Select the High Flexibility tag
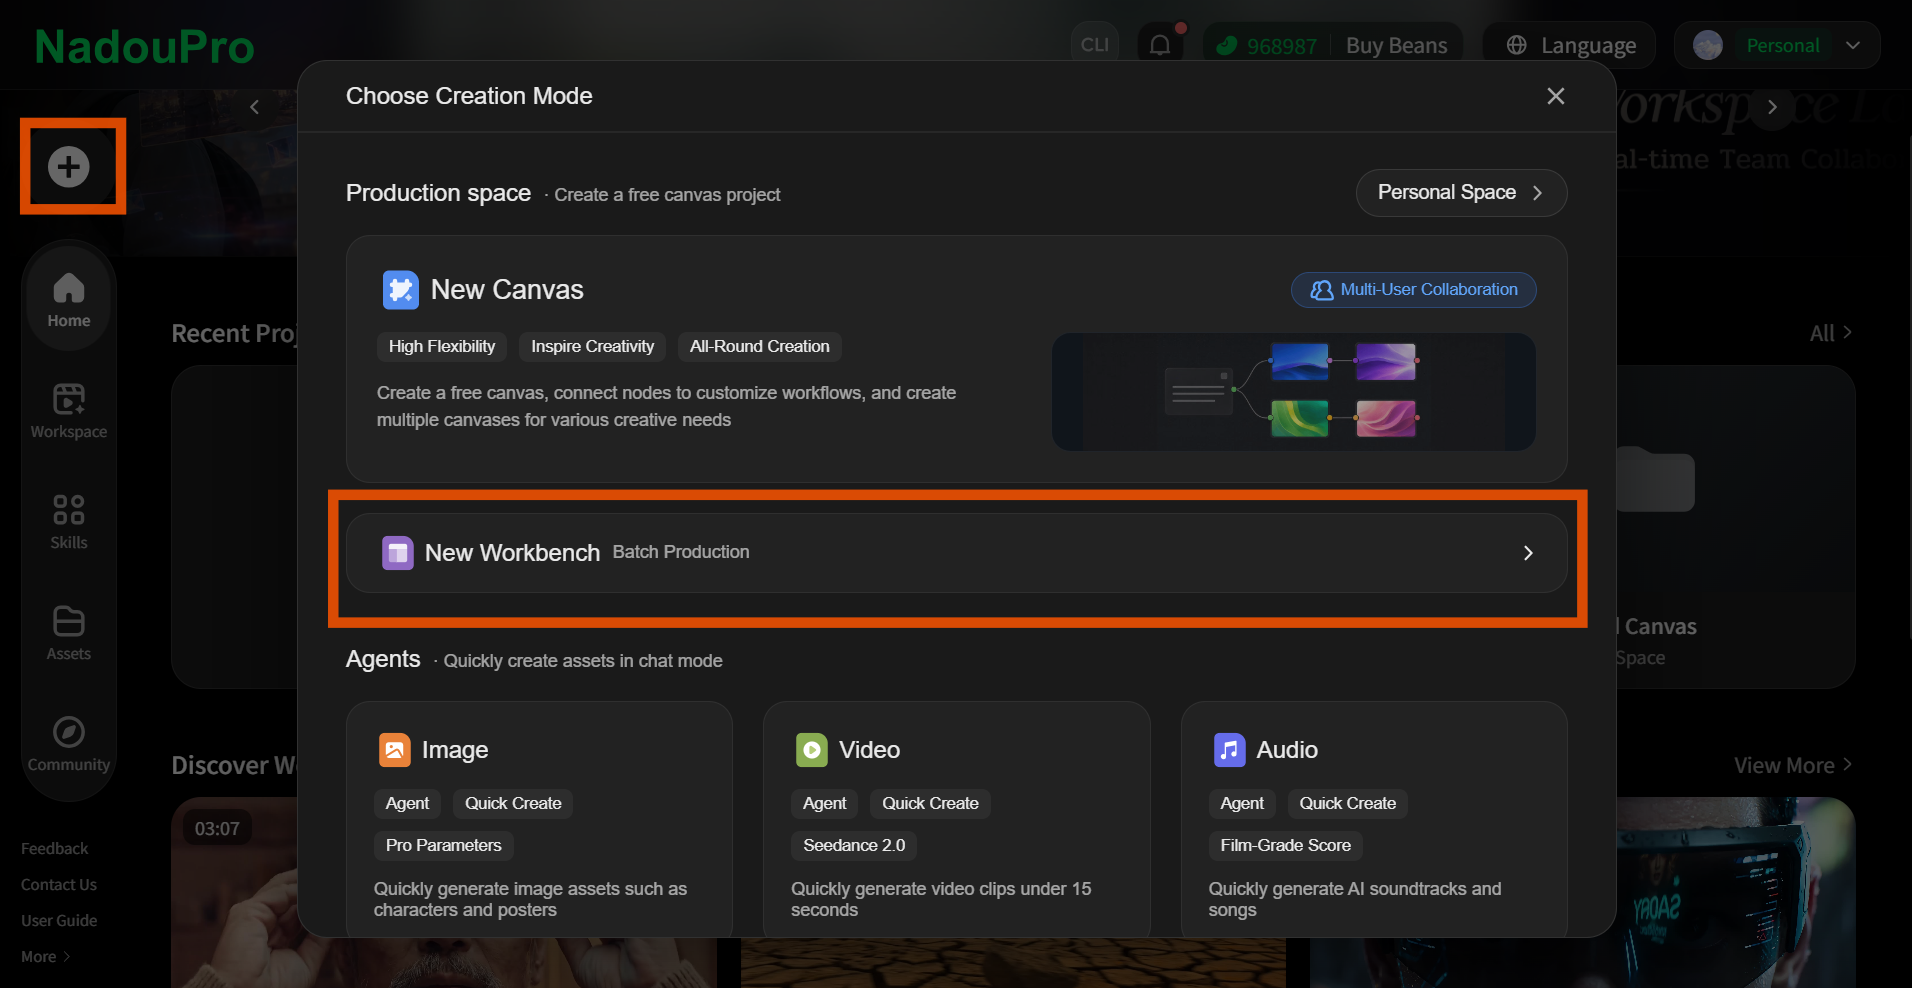 click(x=442, y=347)
